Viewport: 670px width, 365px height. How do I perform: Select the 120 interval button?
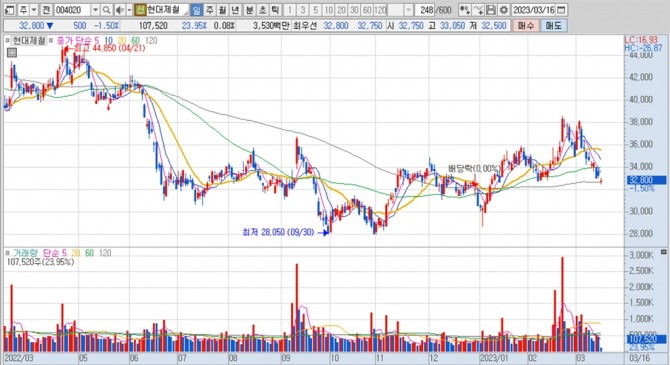[x=380, y=10]
